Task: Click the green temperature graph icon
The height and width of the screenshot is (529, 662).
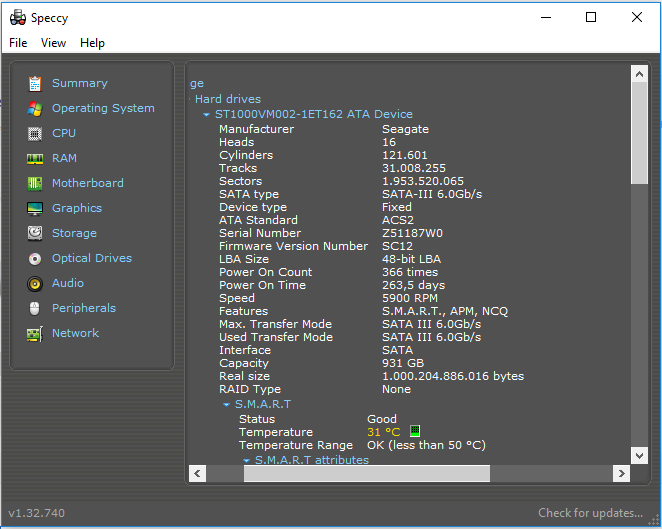Action: point(415,431)
